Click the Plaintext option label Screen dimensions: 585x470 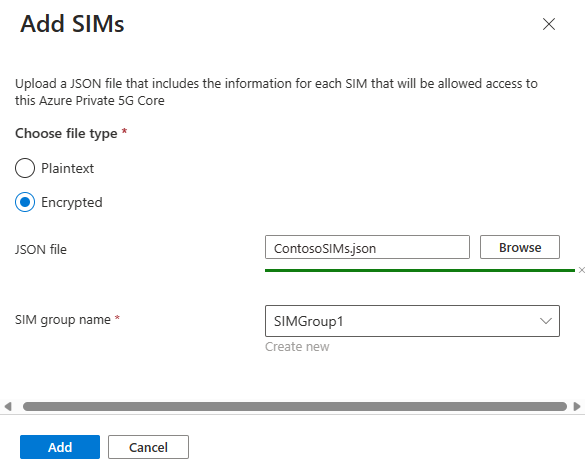click(68, 168)
